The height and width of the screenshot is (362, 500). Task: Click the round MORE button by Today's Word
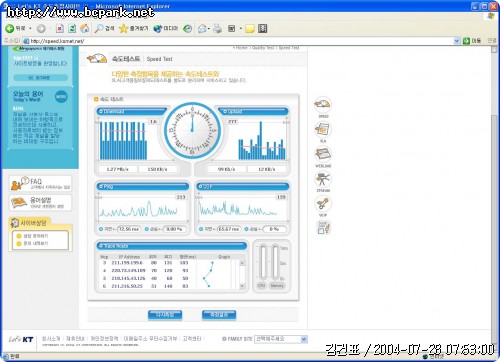click(61, 97)
